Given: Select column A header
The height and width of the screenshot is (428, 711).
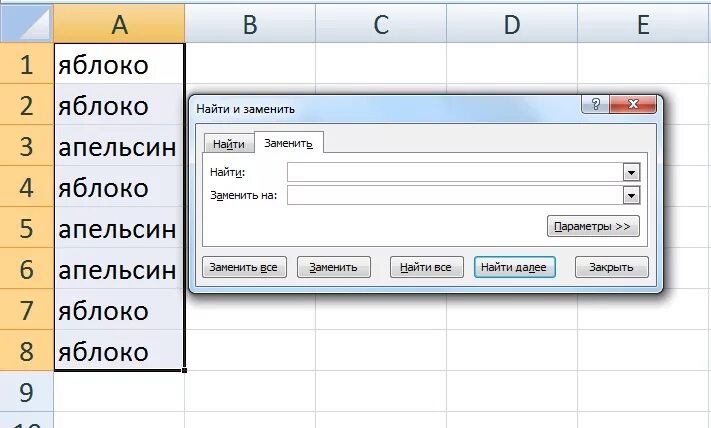Looking at the screenshot, I should tap(119, 24).
